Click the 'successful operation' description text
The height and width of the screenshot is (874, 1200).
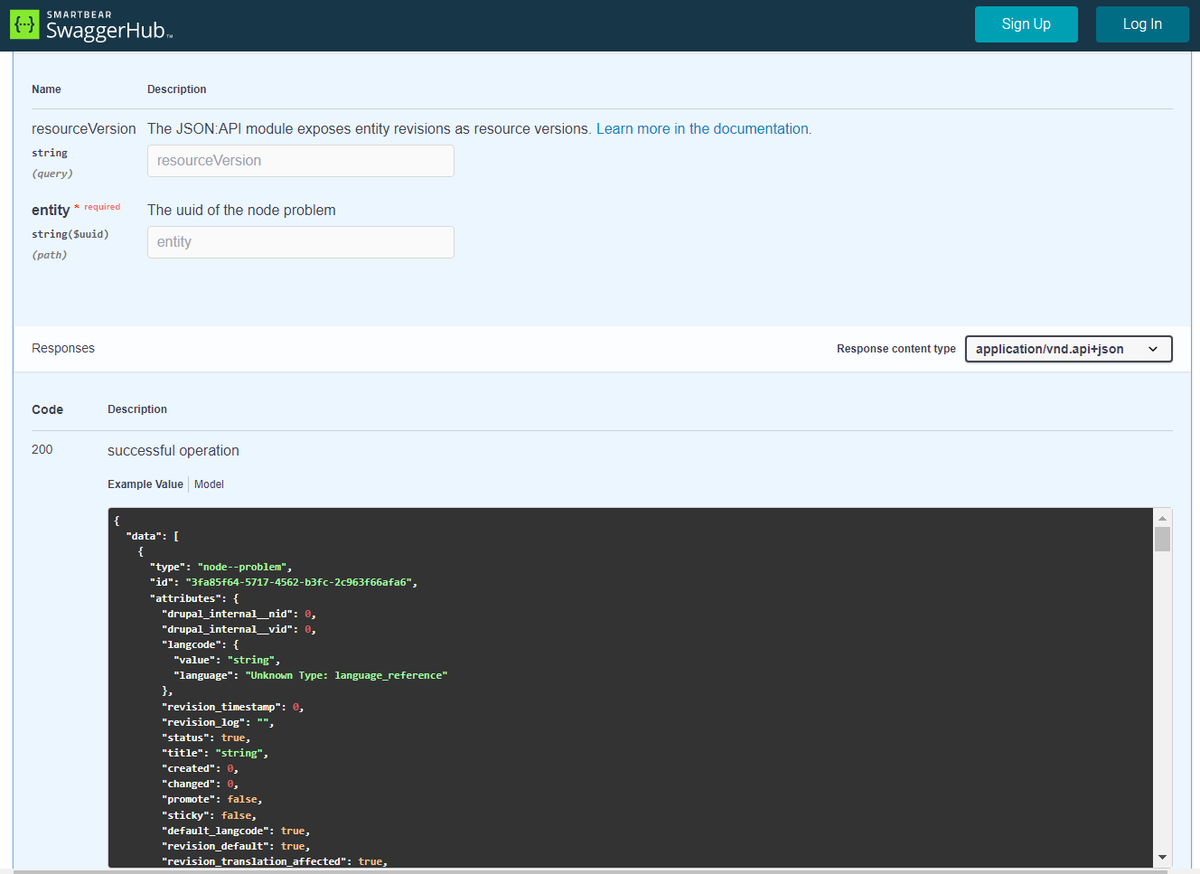[x=173, y=450]
